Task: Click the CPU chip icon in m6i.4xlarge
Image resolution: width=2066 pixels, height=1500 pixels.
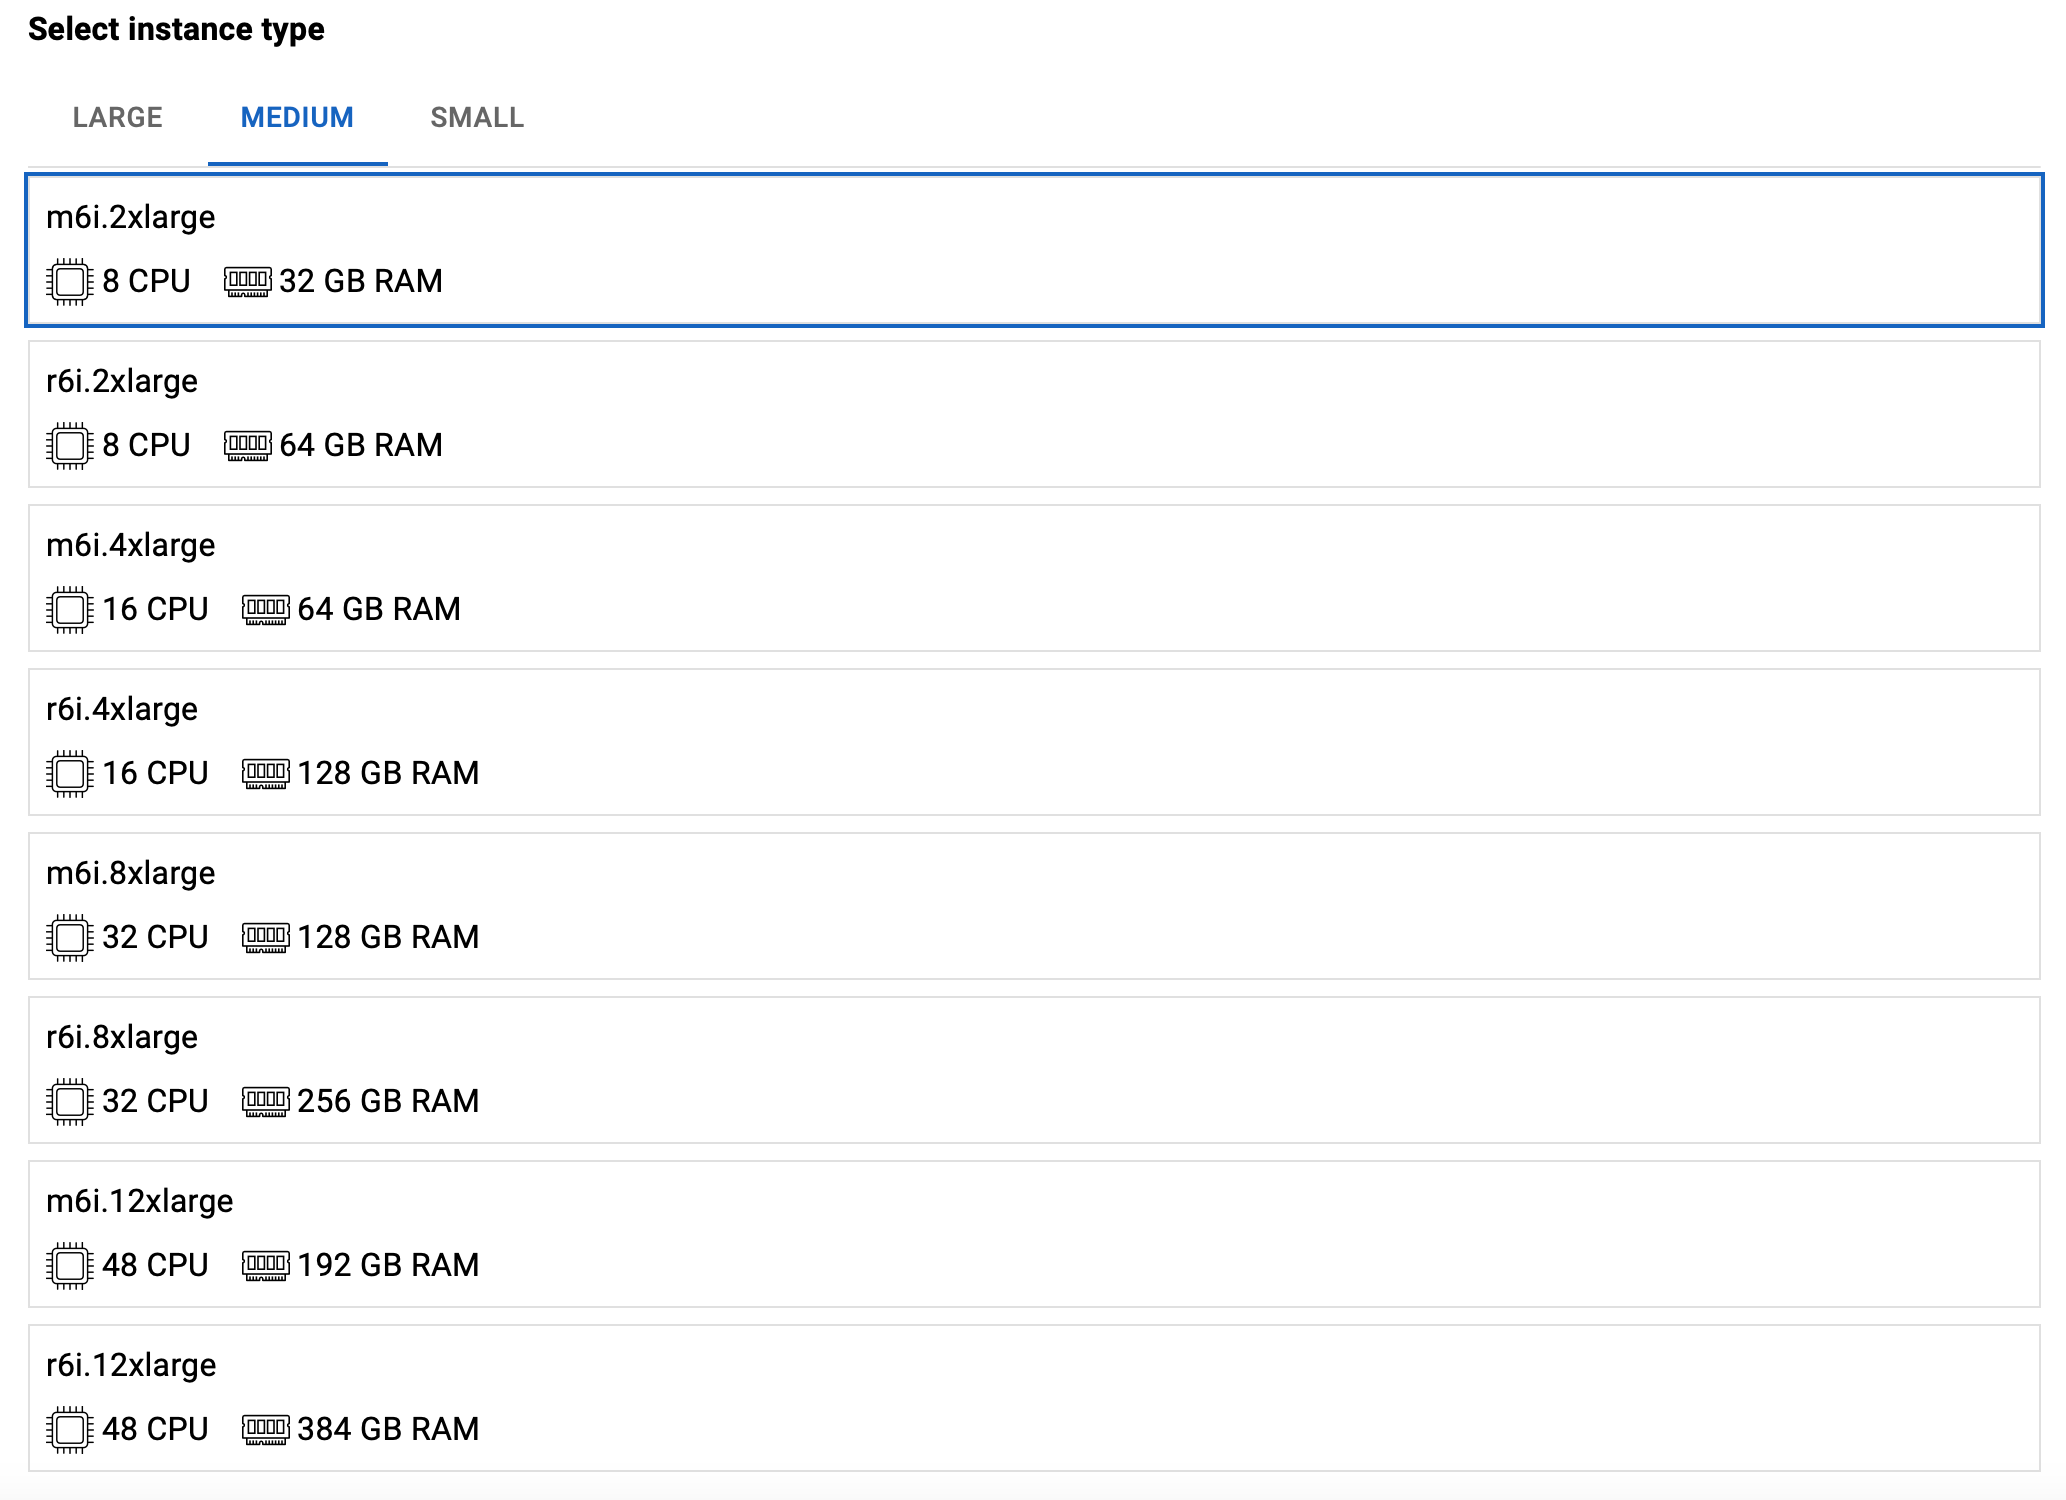Action: tap(70, 610)
